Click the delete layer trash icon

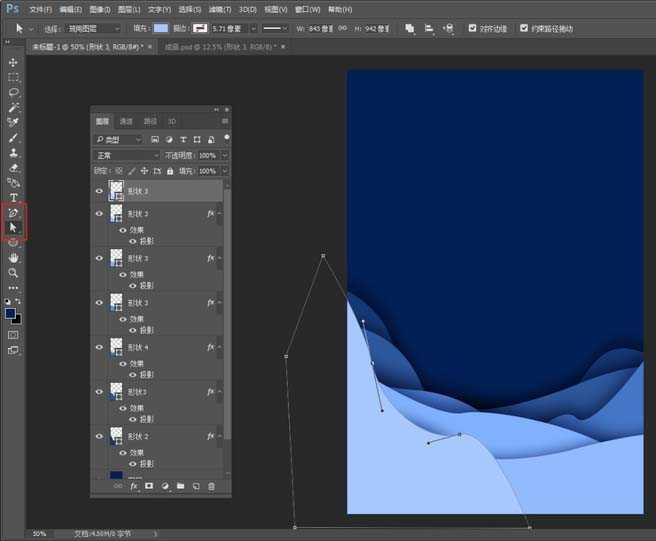[211, 486]
